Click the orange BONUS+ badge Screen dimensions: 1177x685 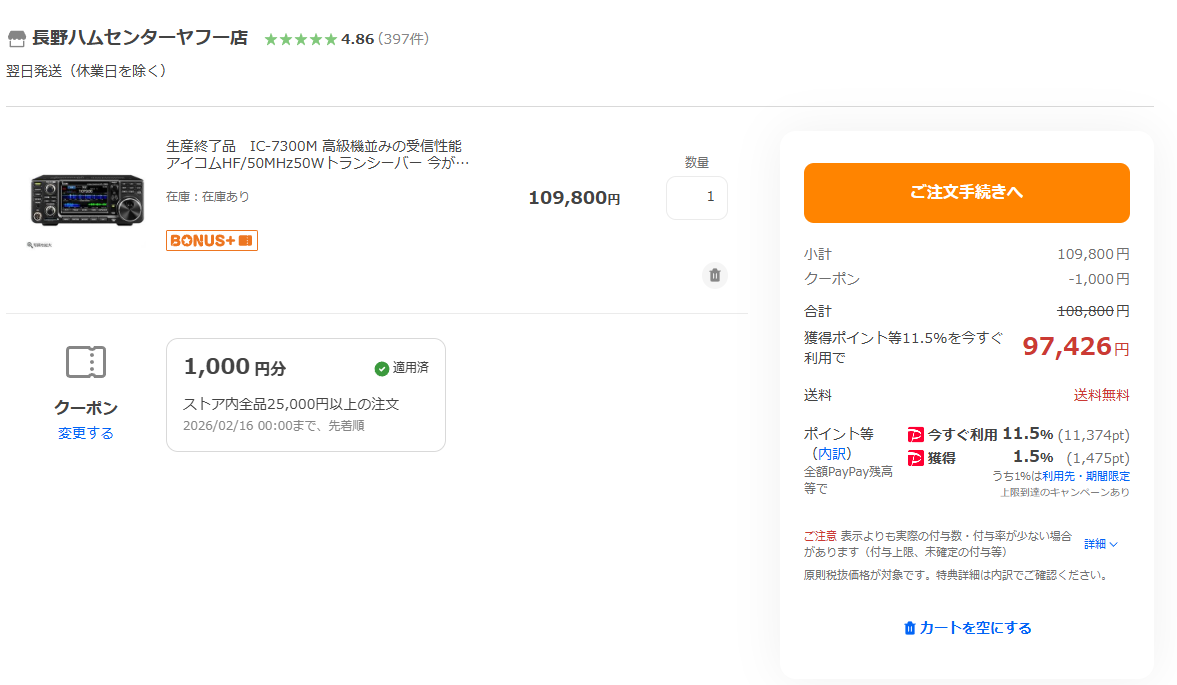pos(212,241)
